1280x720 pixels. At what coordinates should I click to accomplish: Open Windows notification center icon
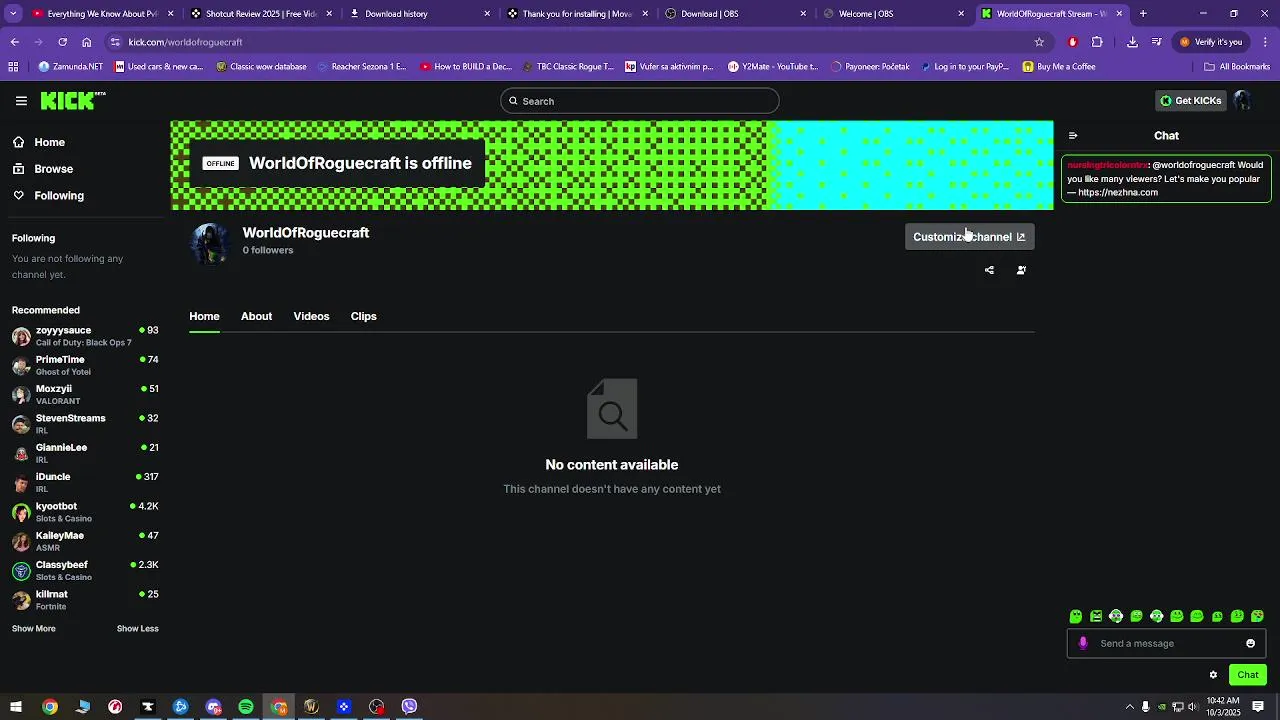[x=1258, y=707]
